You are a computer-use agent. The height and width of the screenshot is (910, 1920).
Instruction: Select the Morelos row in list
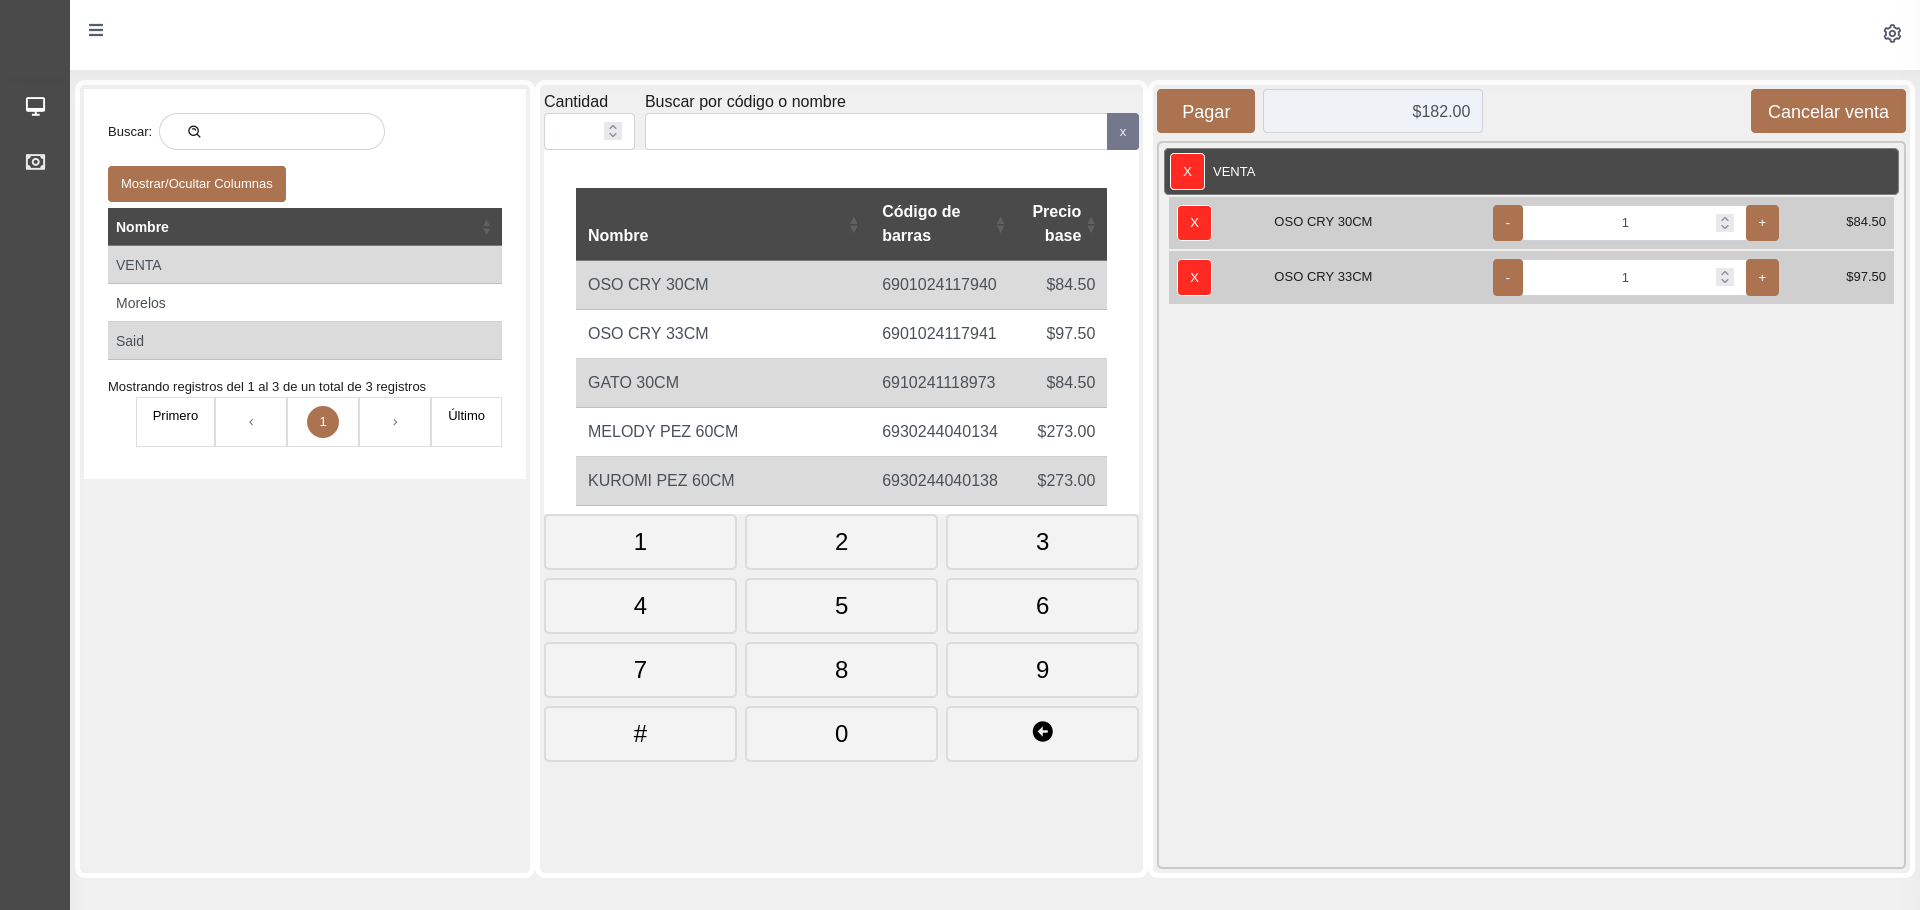[304, 303]
